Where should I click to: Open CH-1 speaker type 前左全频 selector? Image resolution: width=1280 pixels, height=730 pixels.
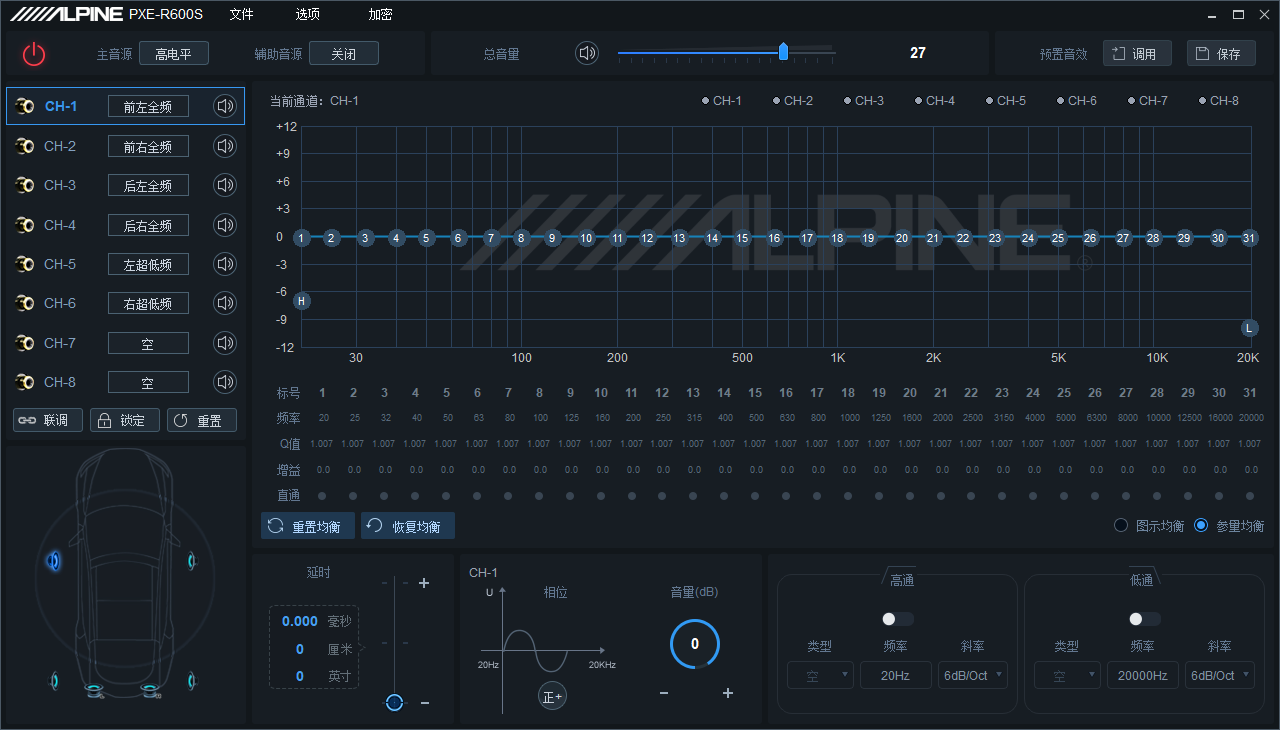coord(148,106)
